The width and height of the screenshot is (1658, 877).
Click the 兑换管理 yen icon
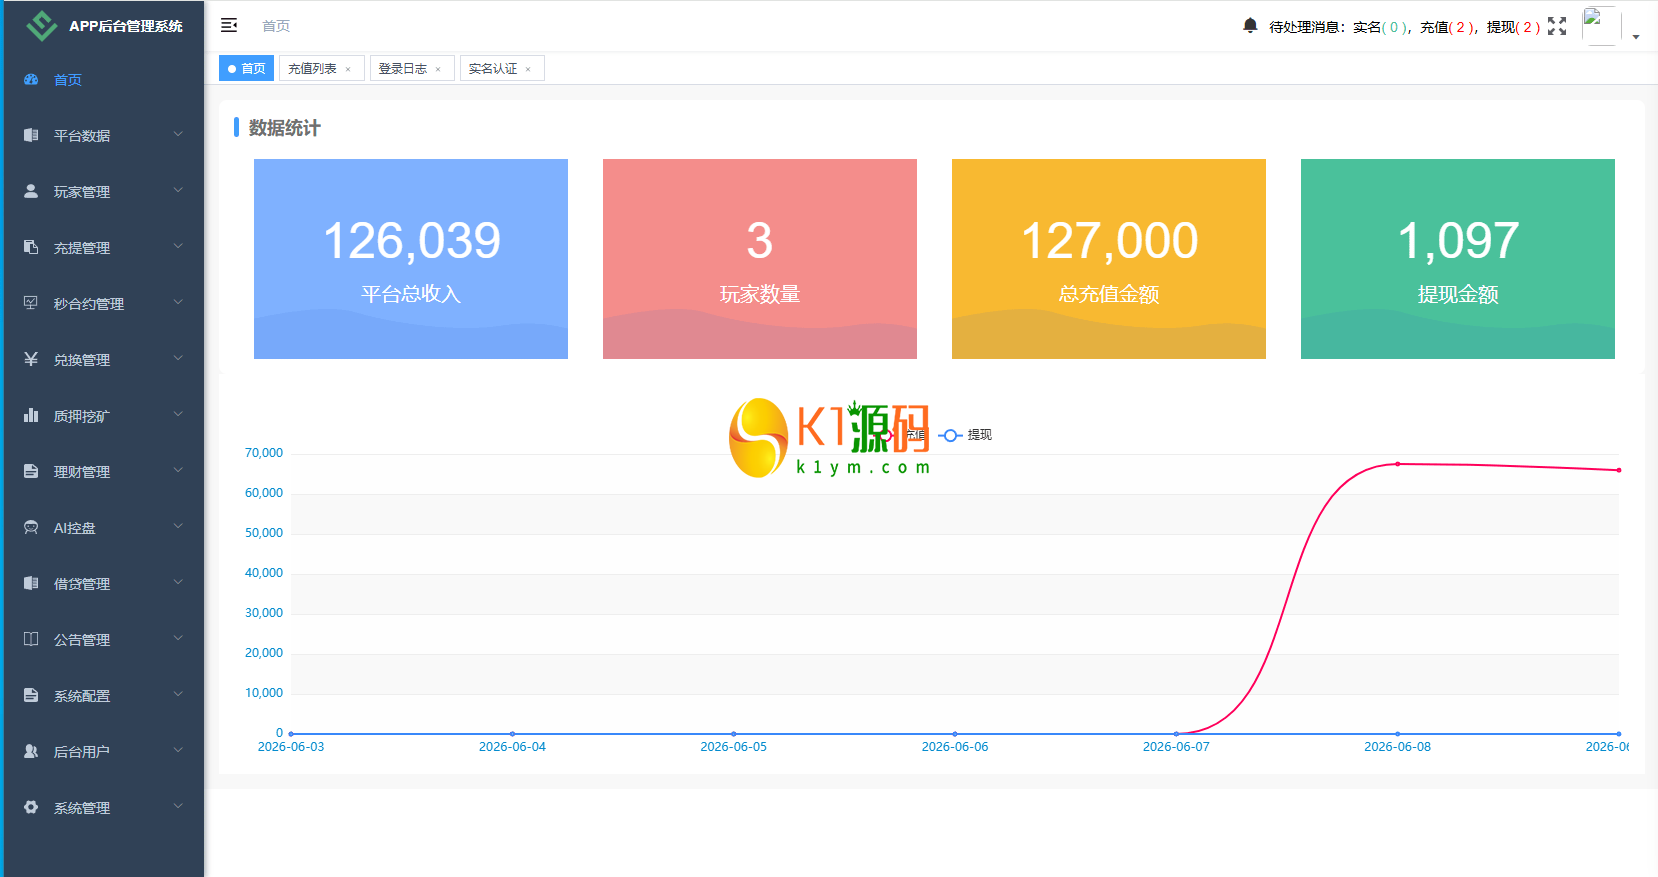click(31, 359)
